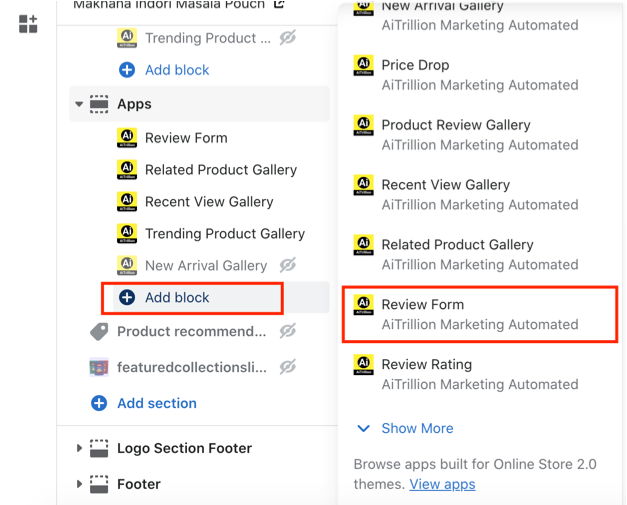Open external link icon beside Makhana Indori Masala Pouch
The height and width of the screenshot is (505, 627).
279,4
